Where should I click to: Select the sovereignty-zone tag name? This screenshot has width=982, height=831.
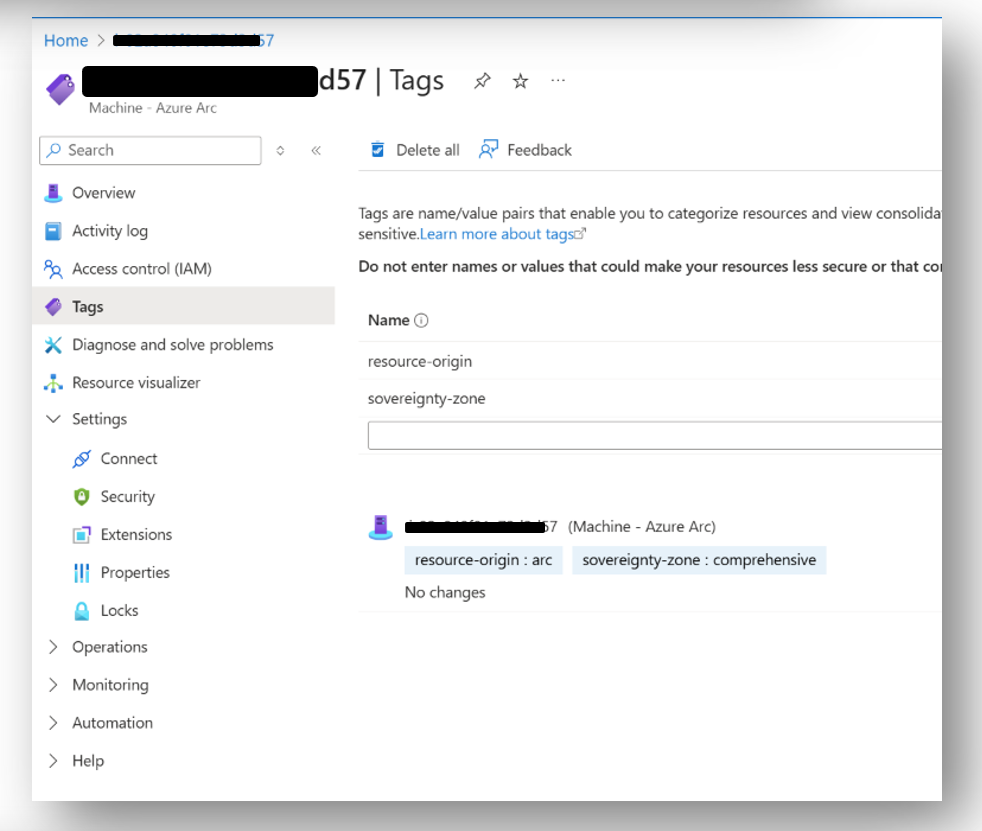click(x=426, y=399)
